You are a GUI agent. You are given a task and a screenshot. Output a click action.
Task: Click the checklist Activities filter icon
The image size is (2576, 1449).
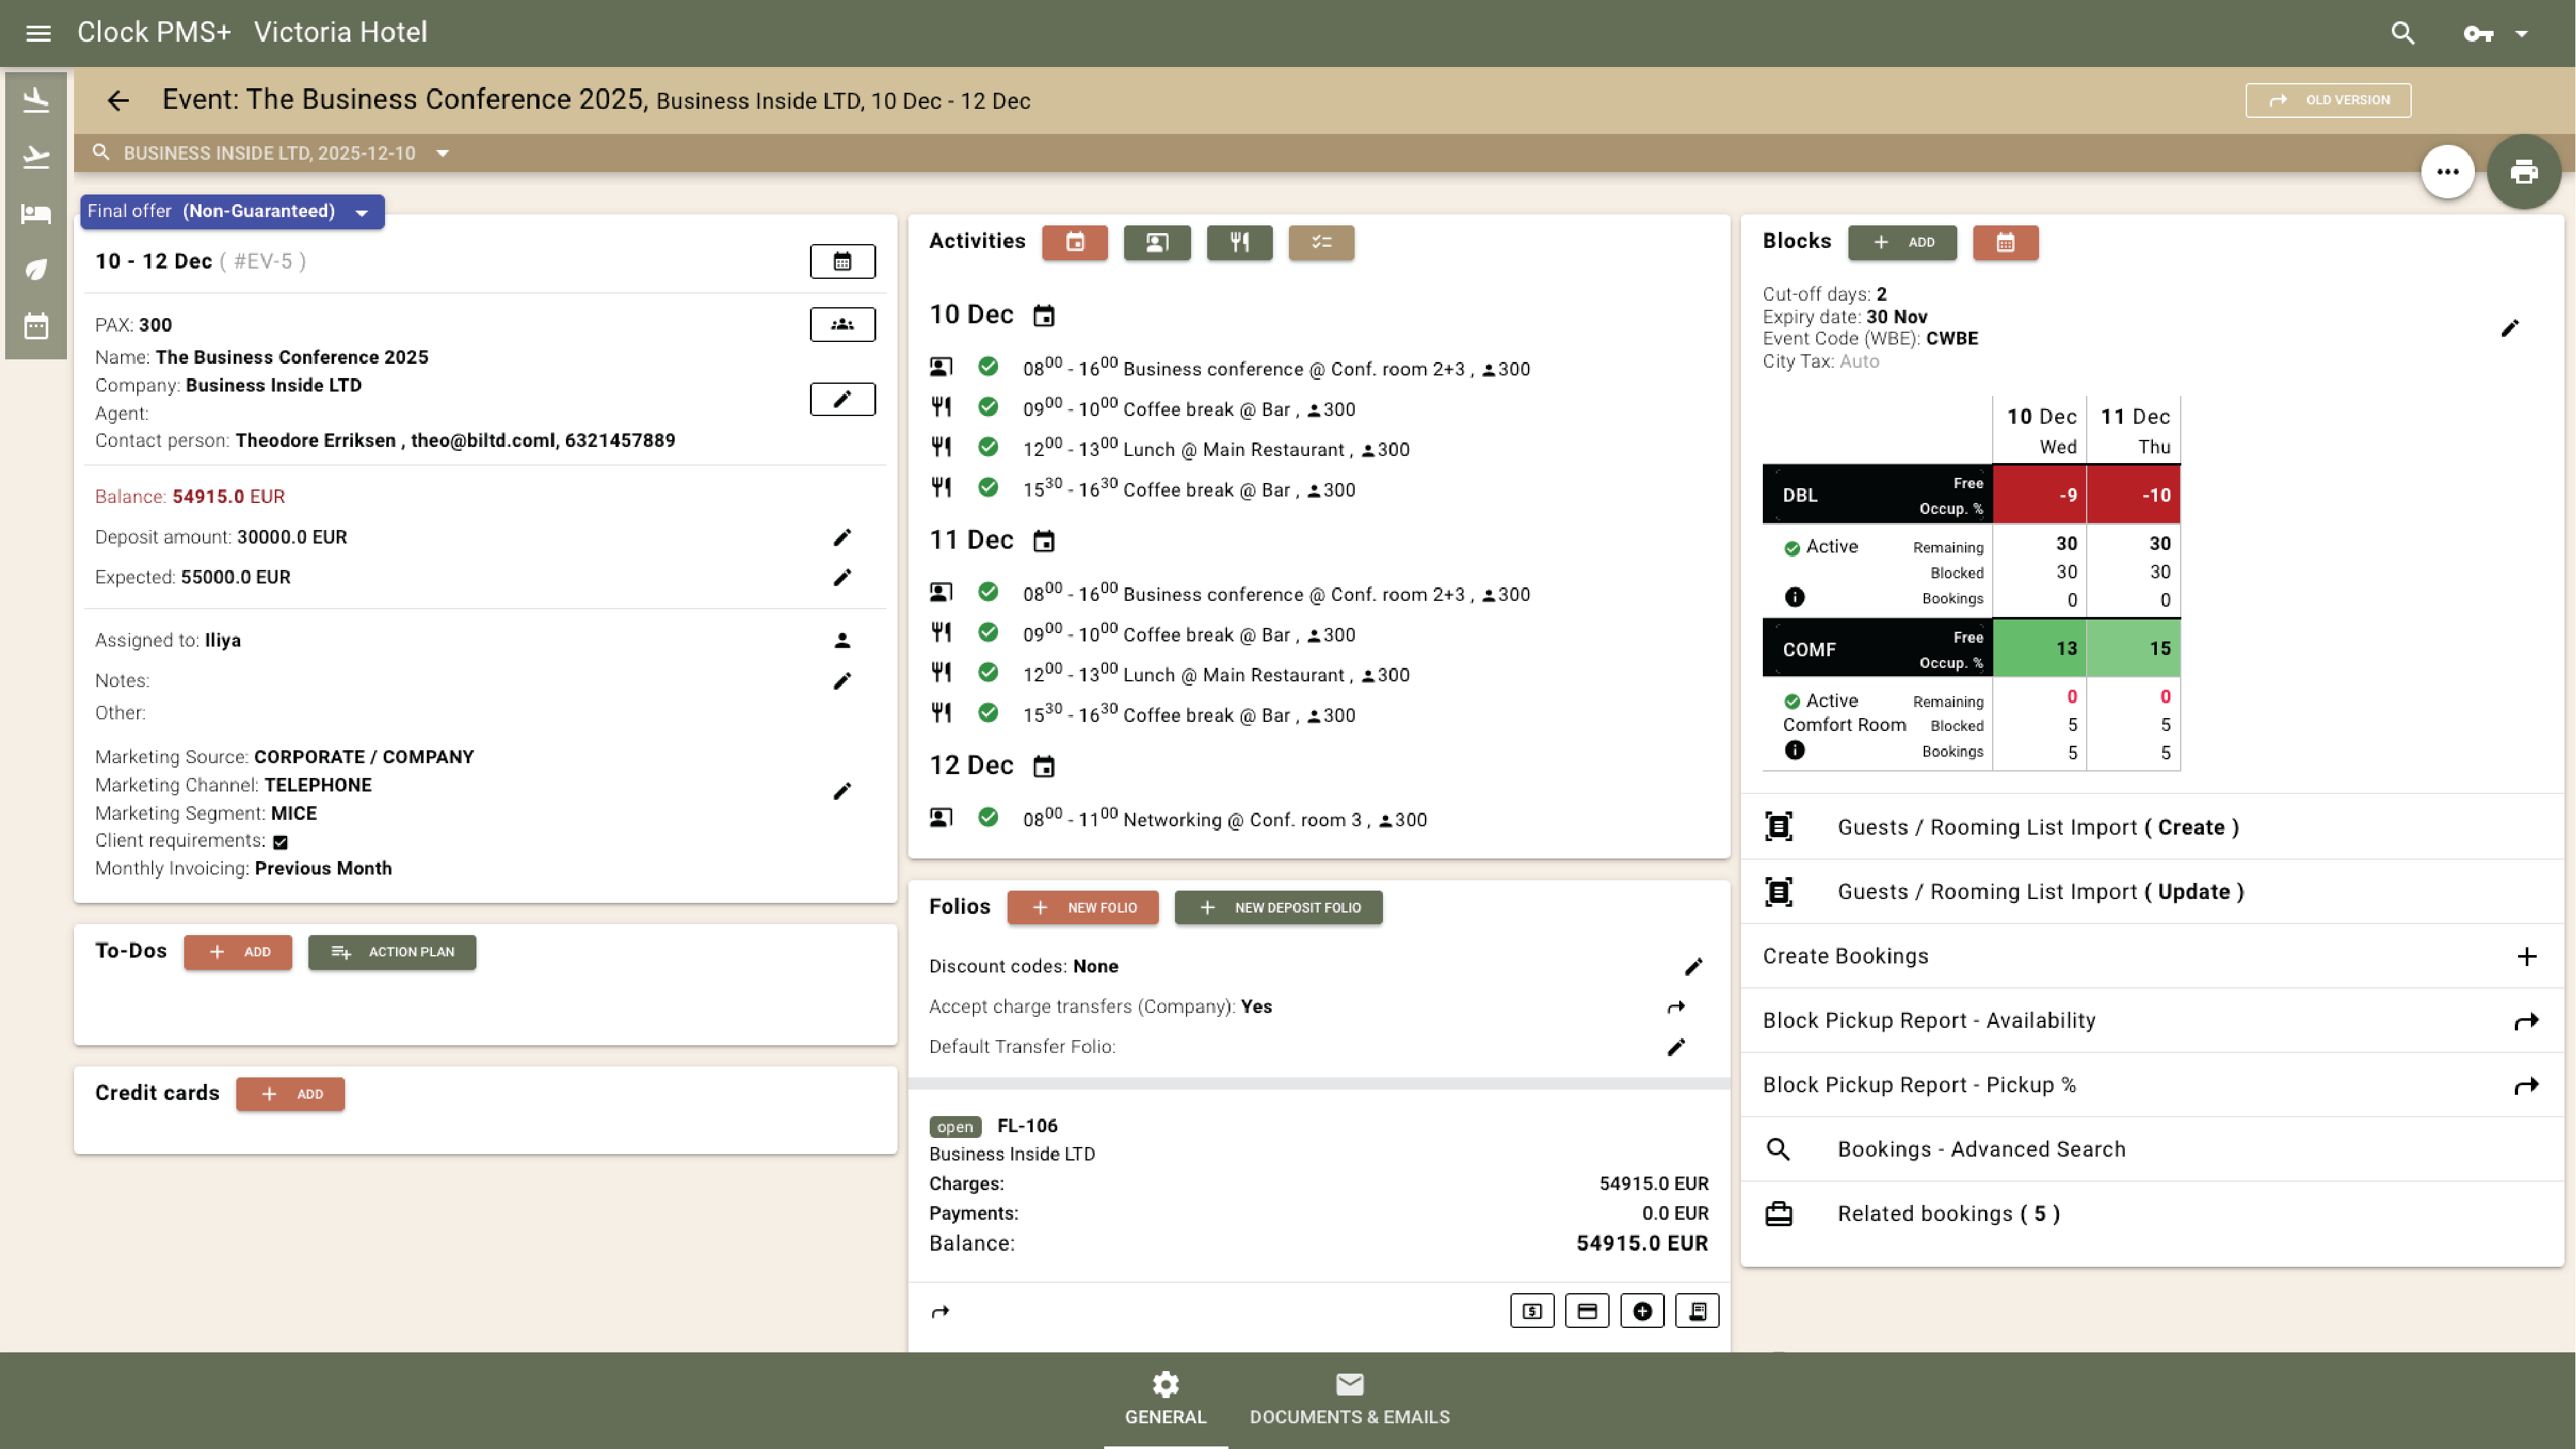tap(1321, 242)
